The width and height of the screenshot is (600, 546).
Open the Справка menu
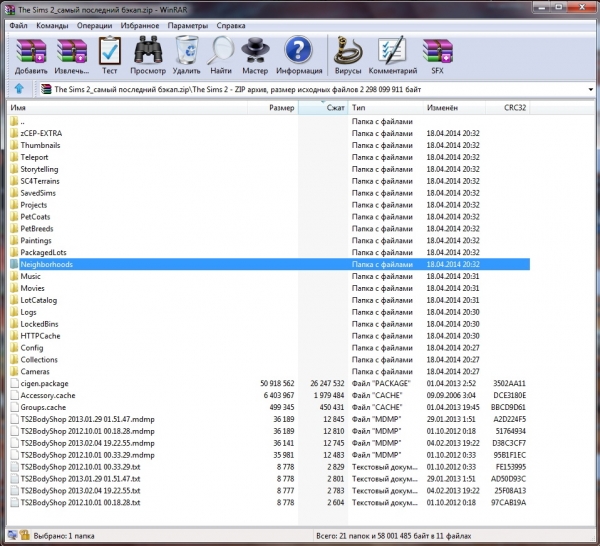pyautogui.click(x=231, y=26)
